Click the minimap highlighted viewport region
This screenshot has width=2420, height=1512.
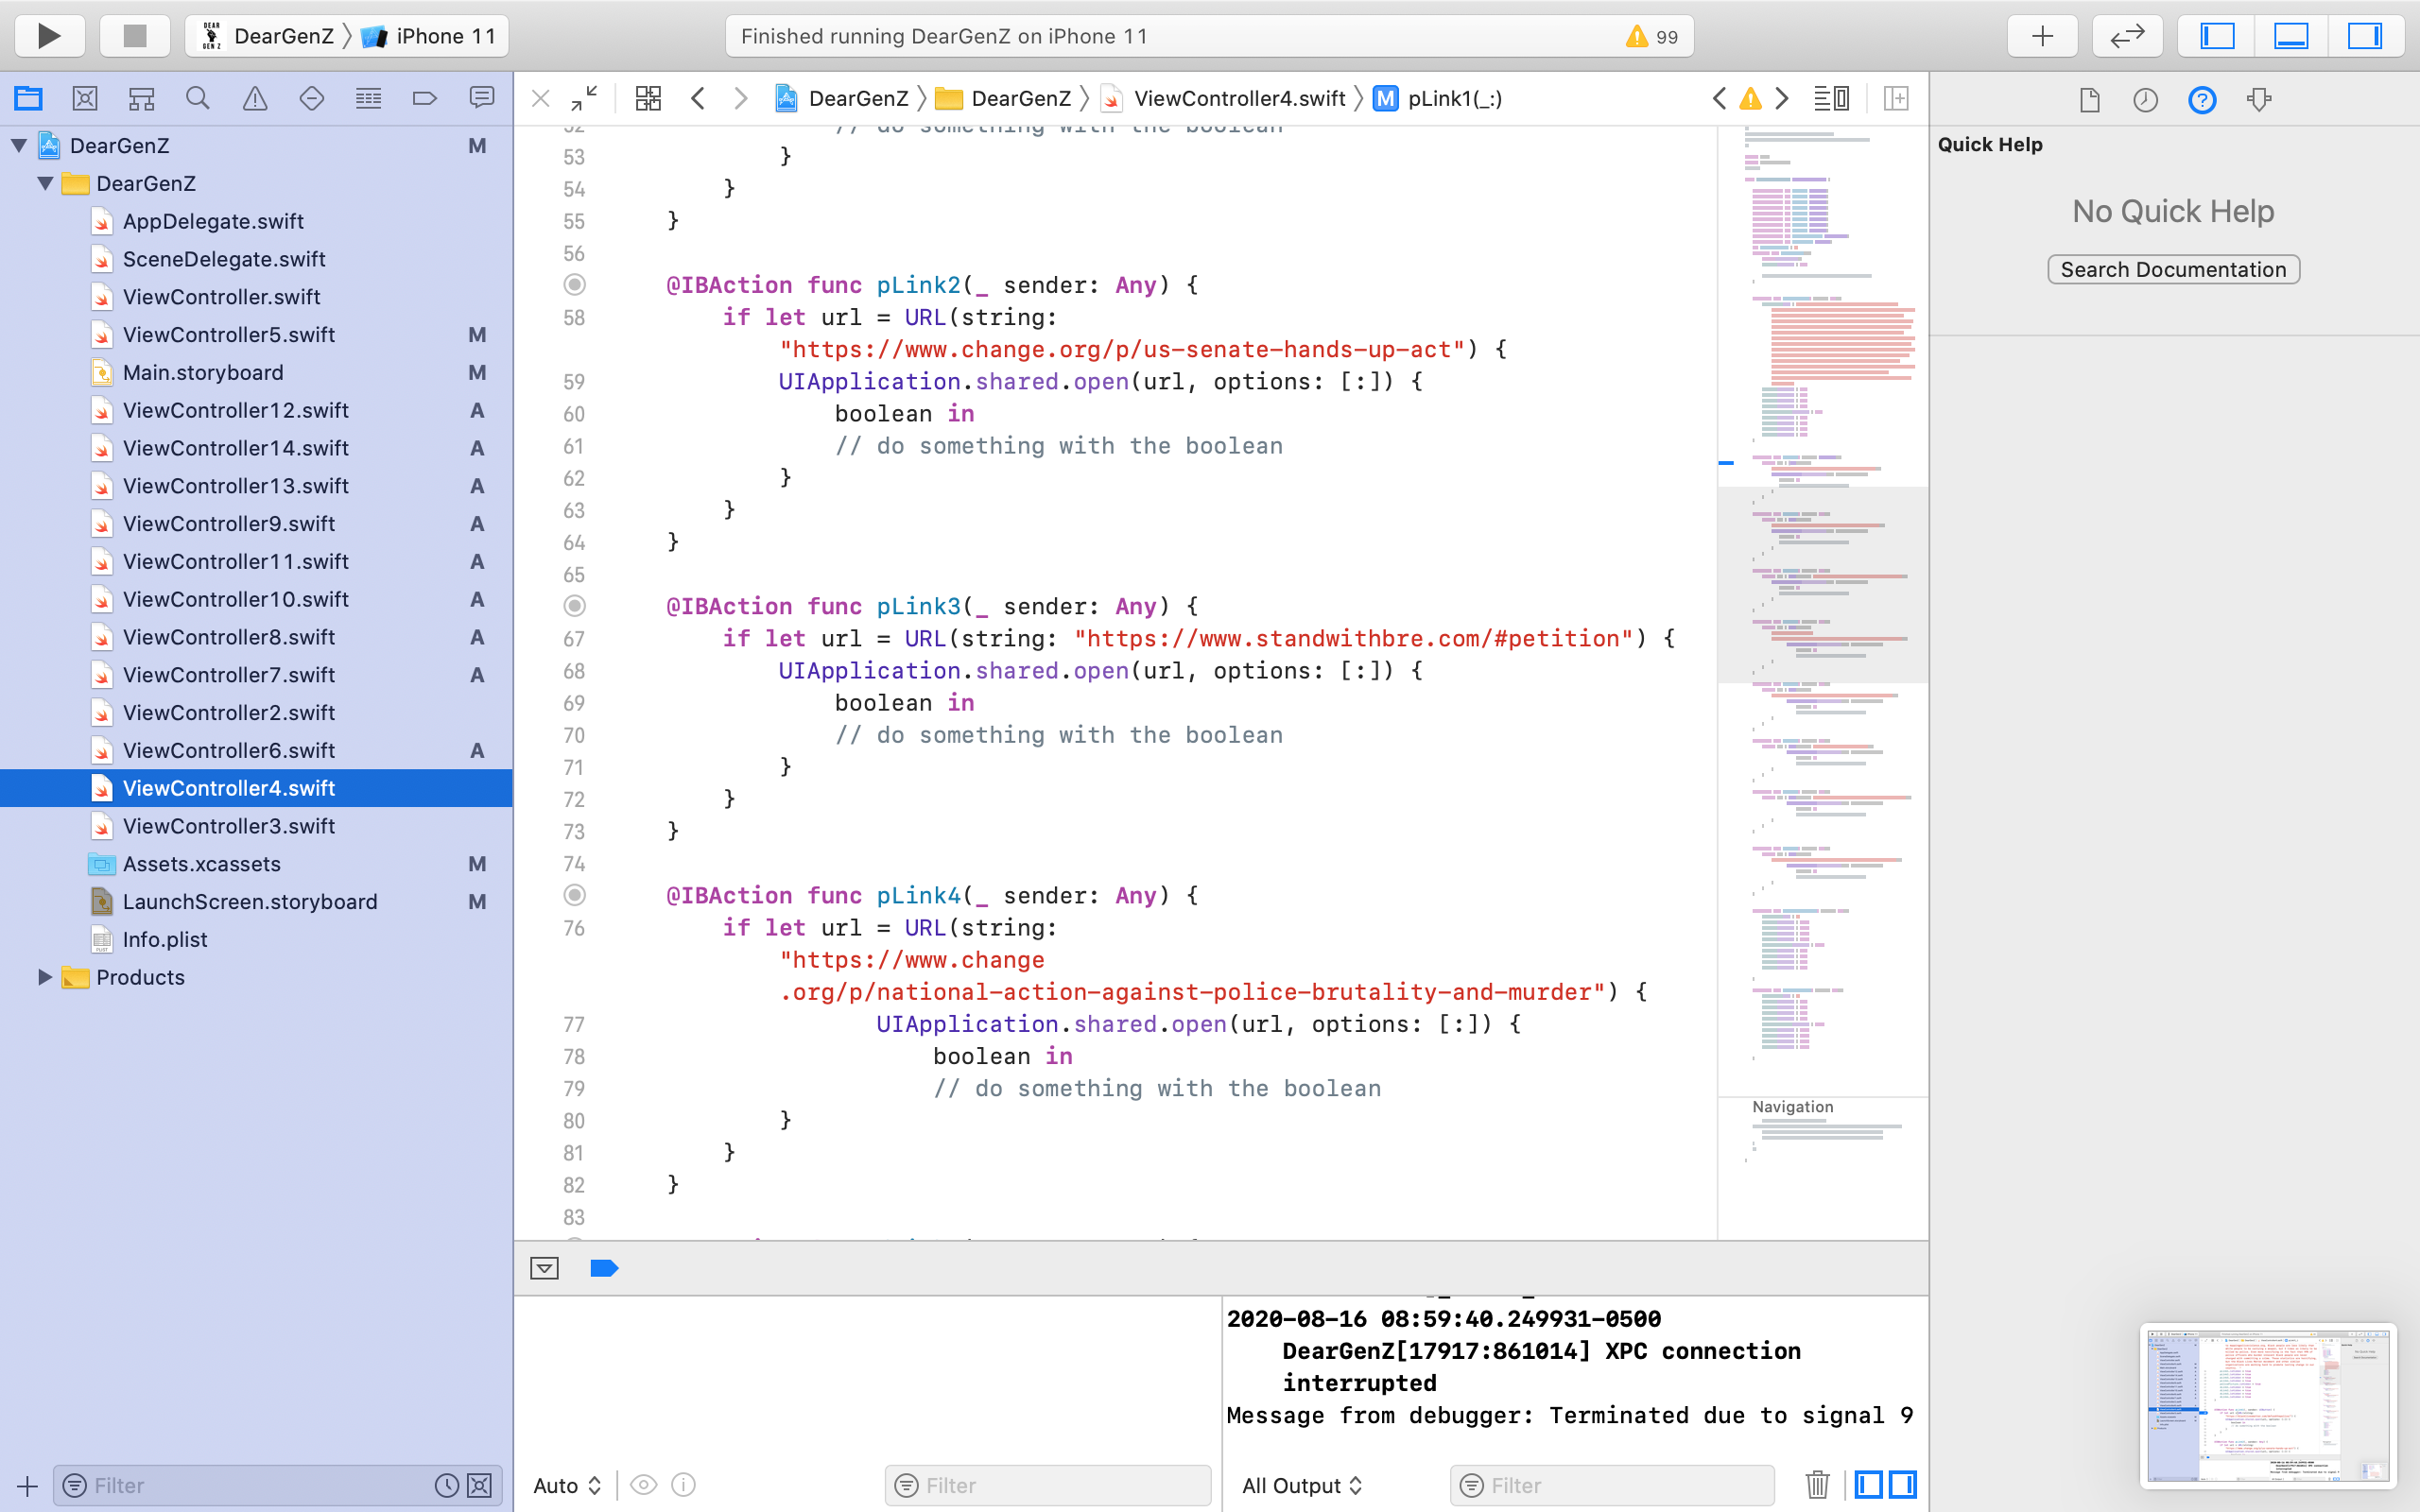(1822, 585)
